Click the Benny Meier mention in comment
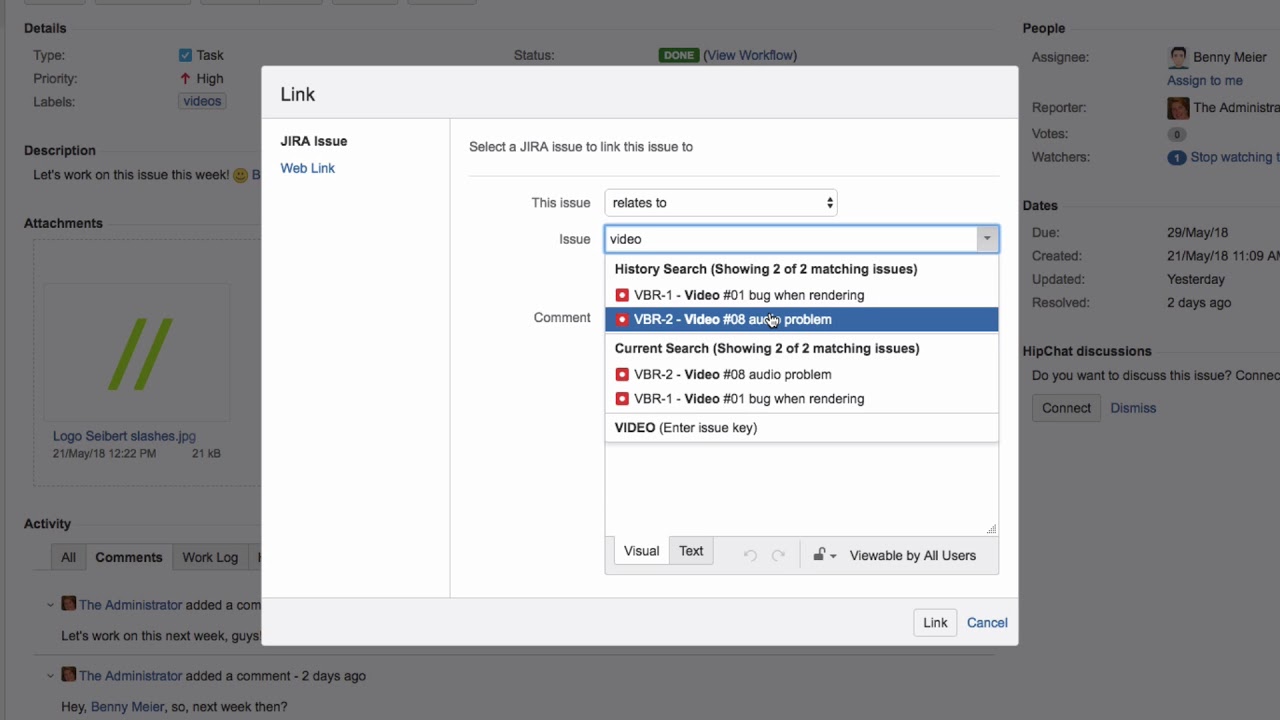The width and height of the screenshot is (1280, 720). point(127,706)
